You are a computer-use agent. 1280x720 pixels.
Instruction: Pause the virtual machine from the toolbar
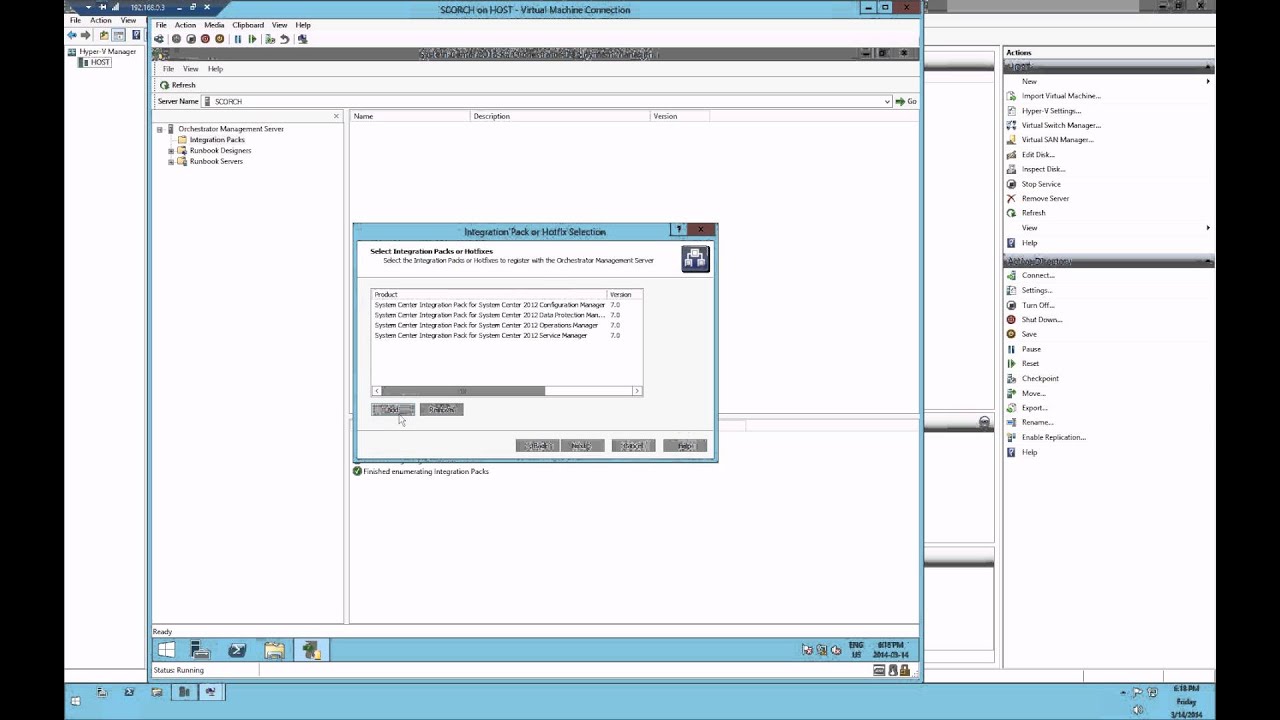238,39
